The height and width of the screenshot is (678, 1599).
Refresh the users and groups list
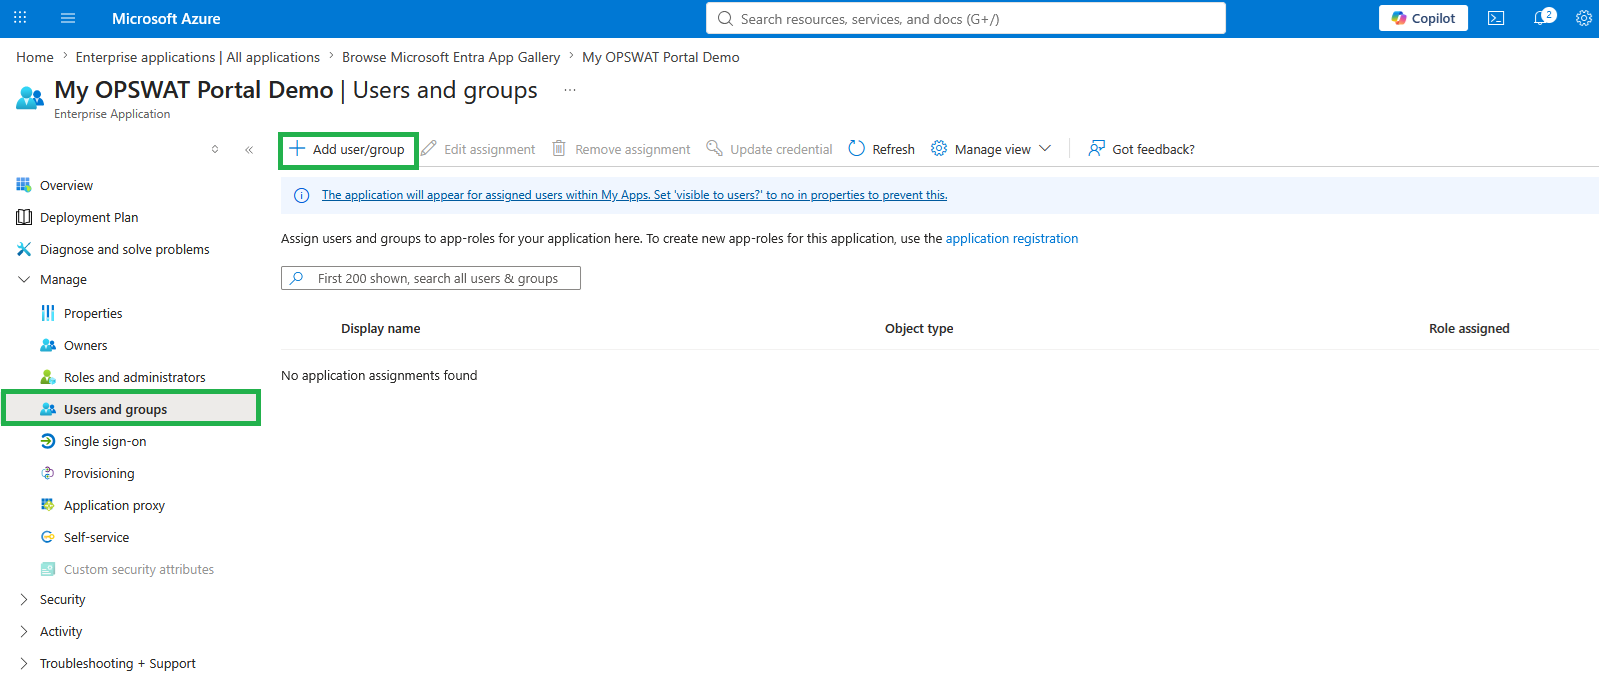pyautogui.click(x=881, y=149)
